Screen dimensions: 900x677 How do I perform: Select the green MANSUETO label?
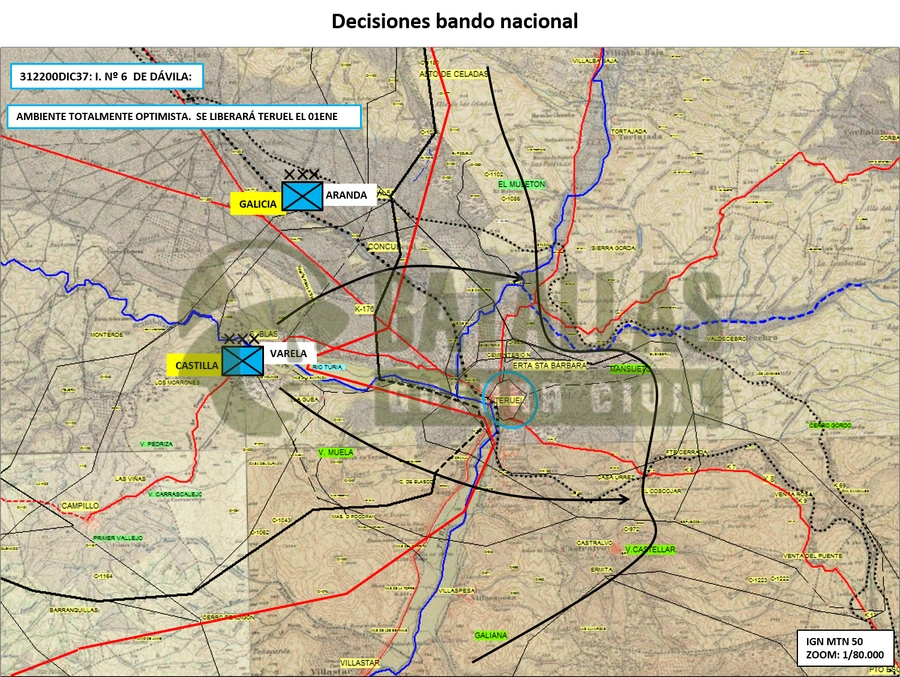coord(630,369)
